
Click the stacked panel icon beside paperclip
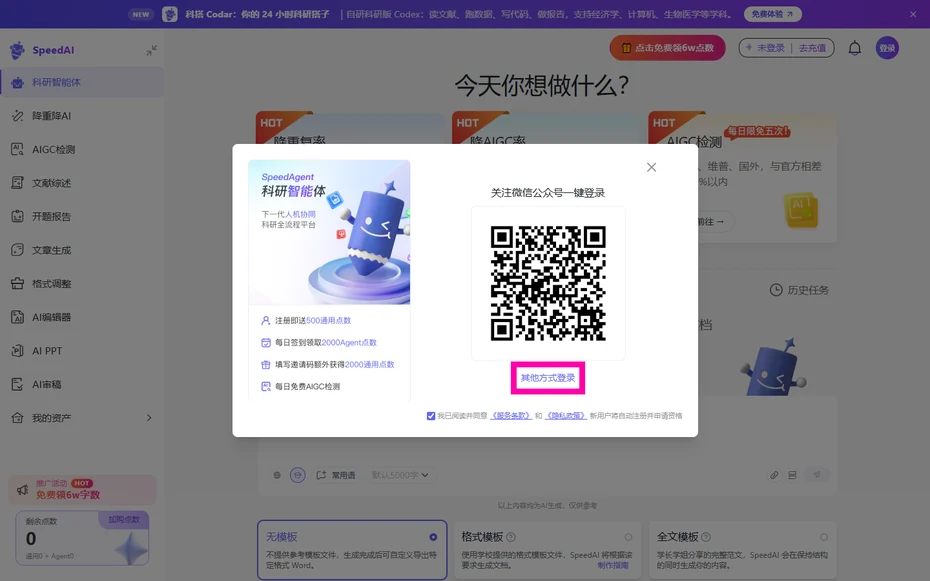pyautogui.click(x=792, y=475)
